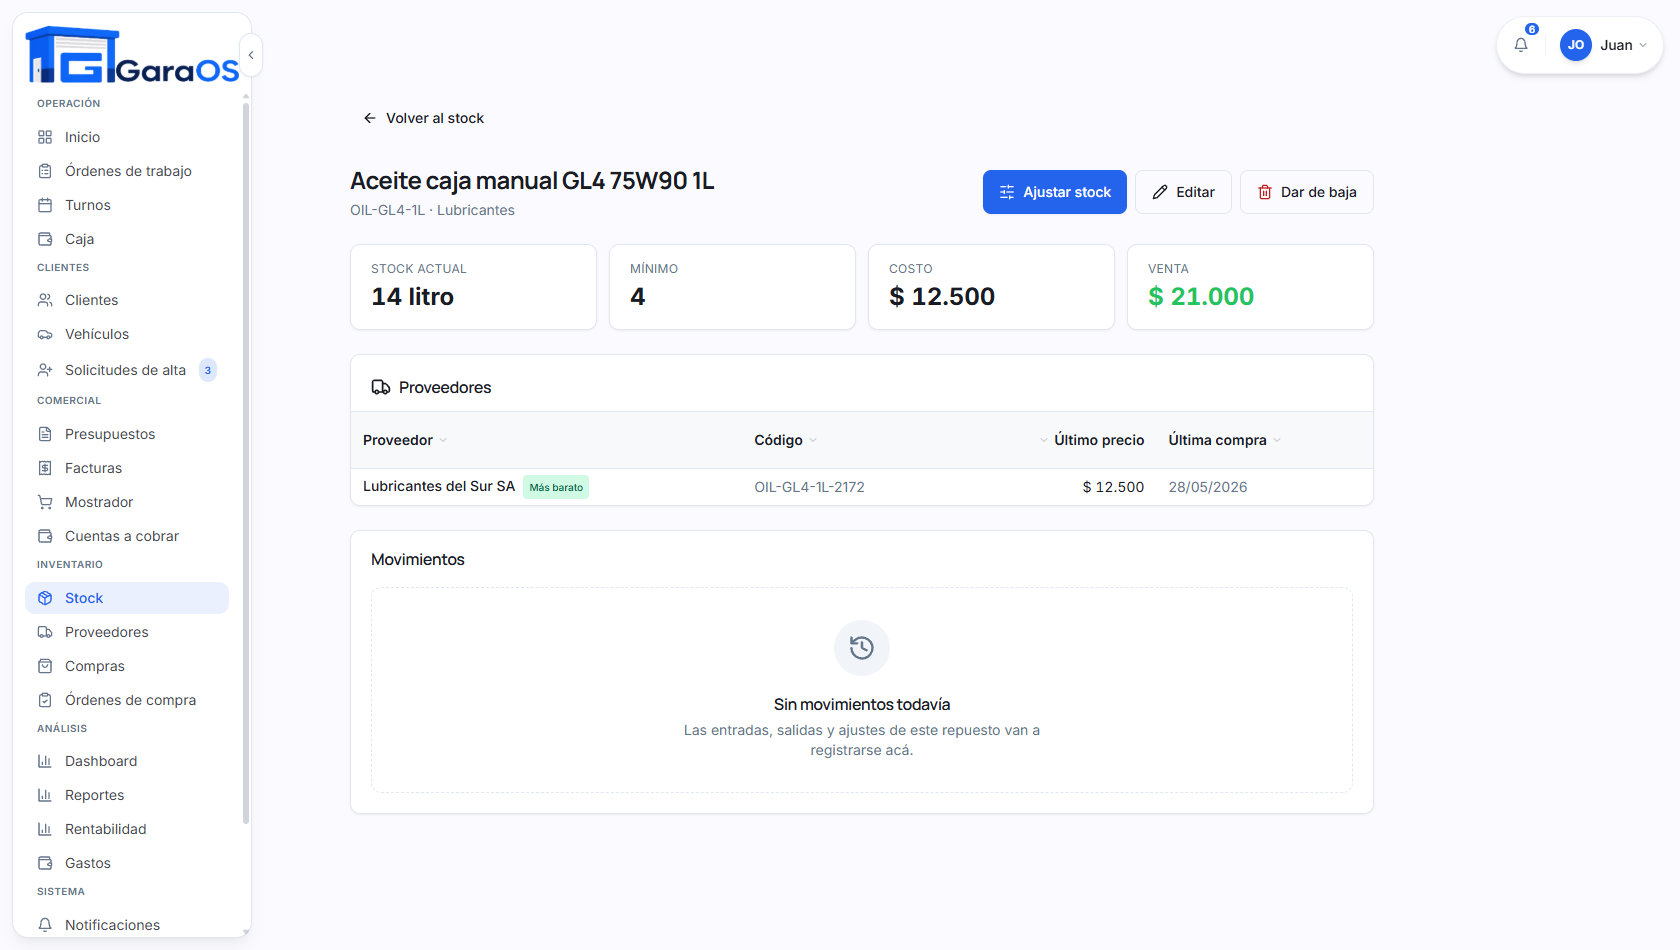Click the Stock box icon
Image resolution: width=1680 pixels, height=950 pixels.
click(x=45, y=598)
